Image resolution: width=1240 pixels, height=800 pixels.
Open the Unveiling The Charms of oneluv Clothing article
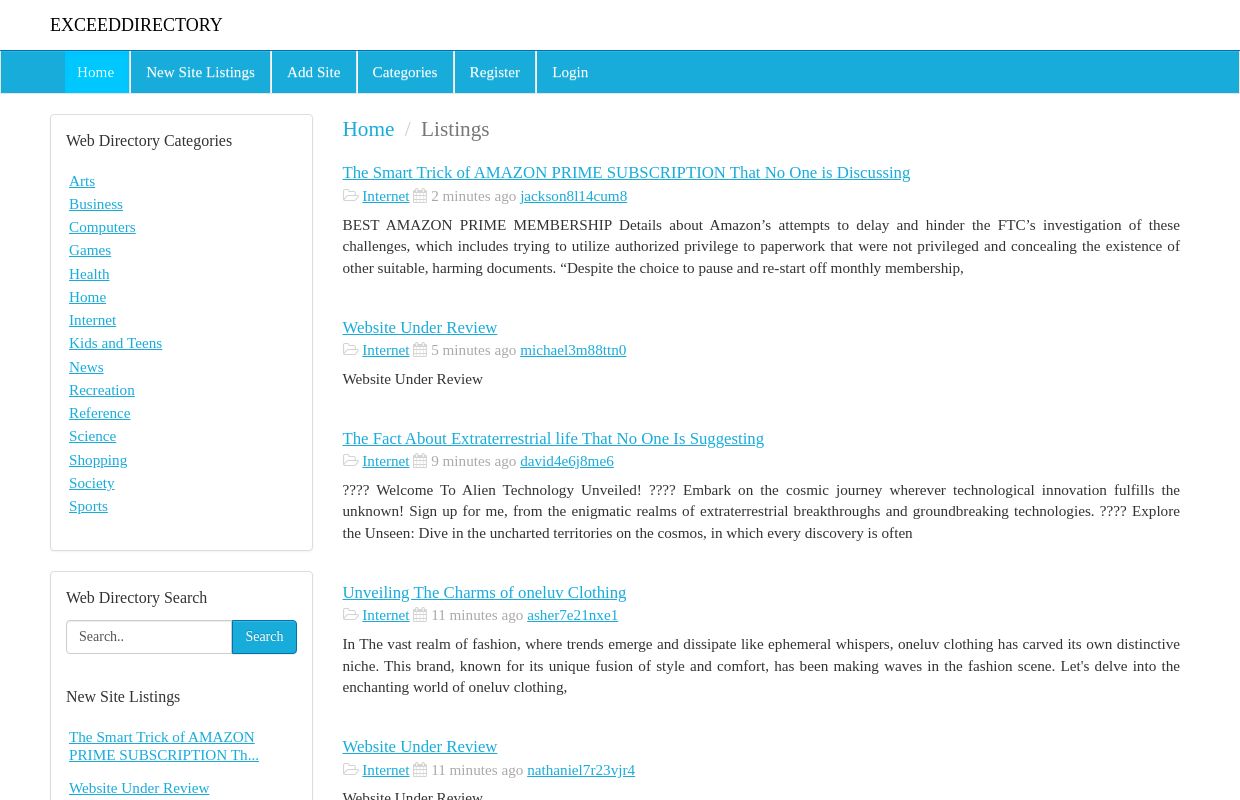484,592
